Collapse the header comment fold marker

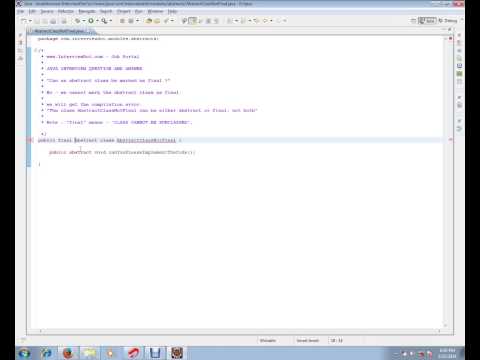click(35, 50)
